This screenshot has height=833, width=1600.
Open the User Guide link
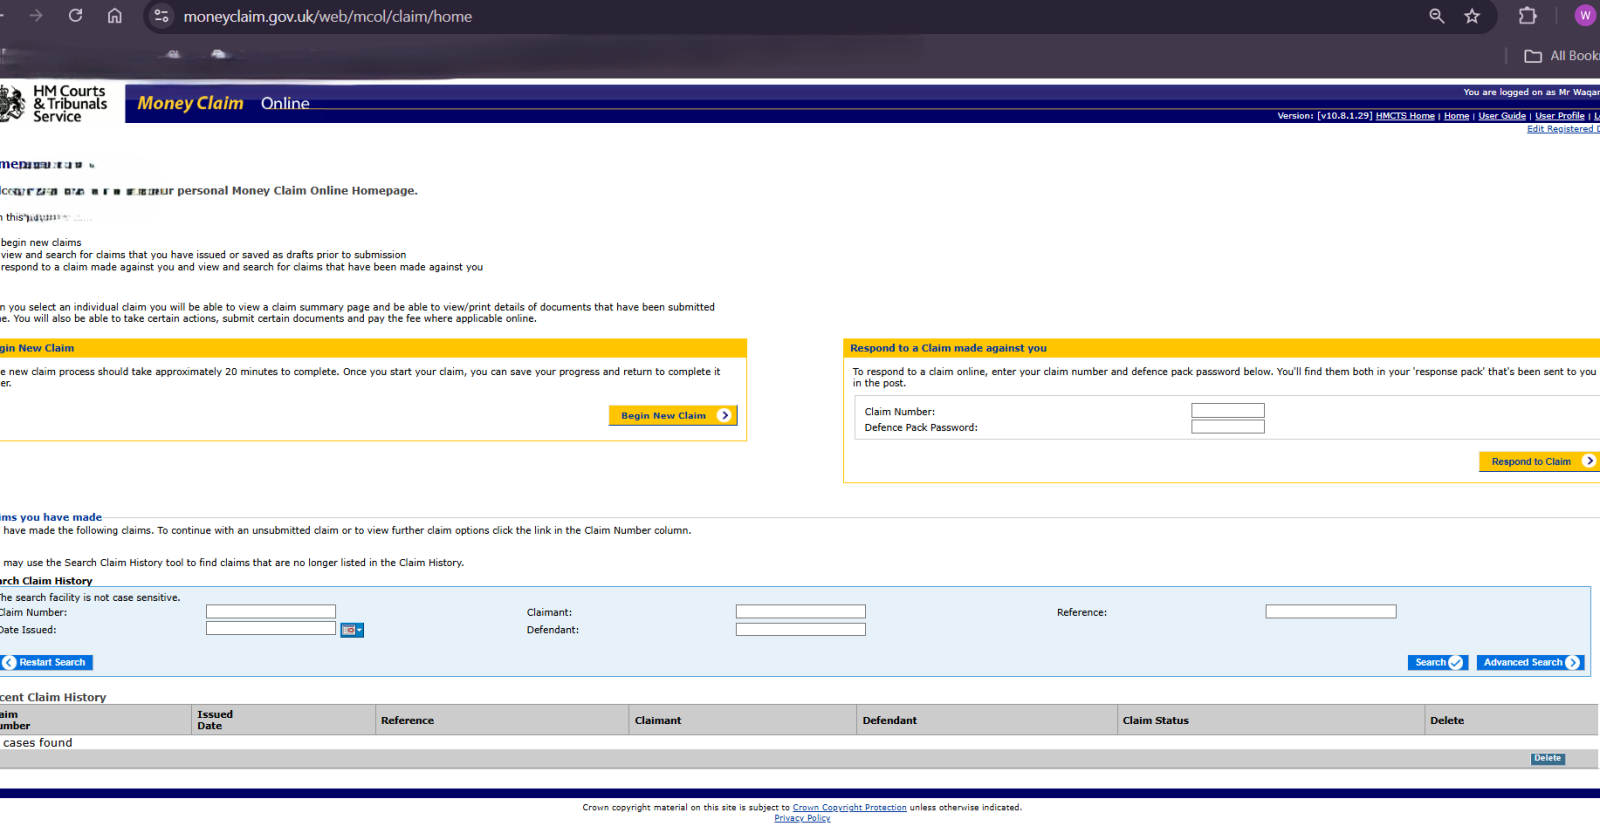1502,116
